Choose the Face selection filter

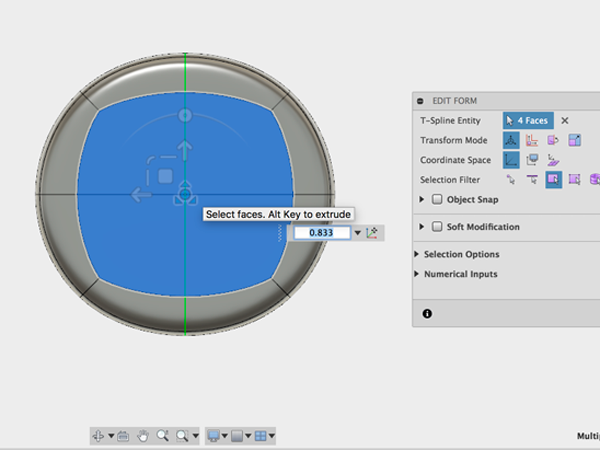click(553, 179)
